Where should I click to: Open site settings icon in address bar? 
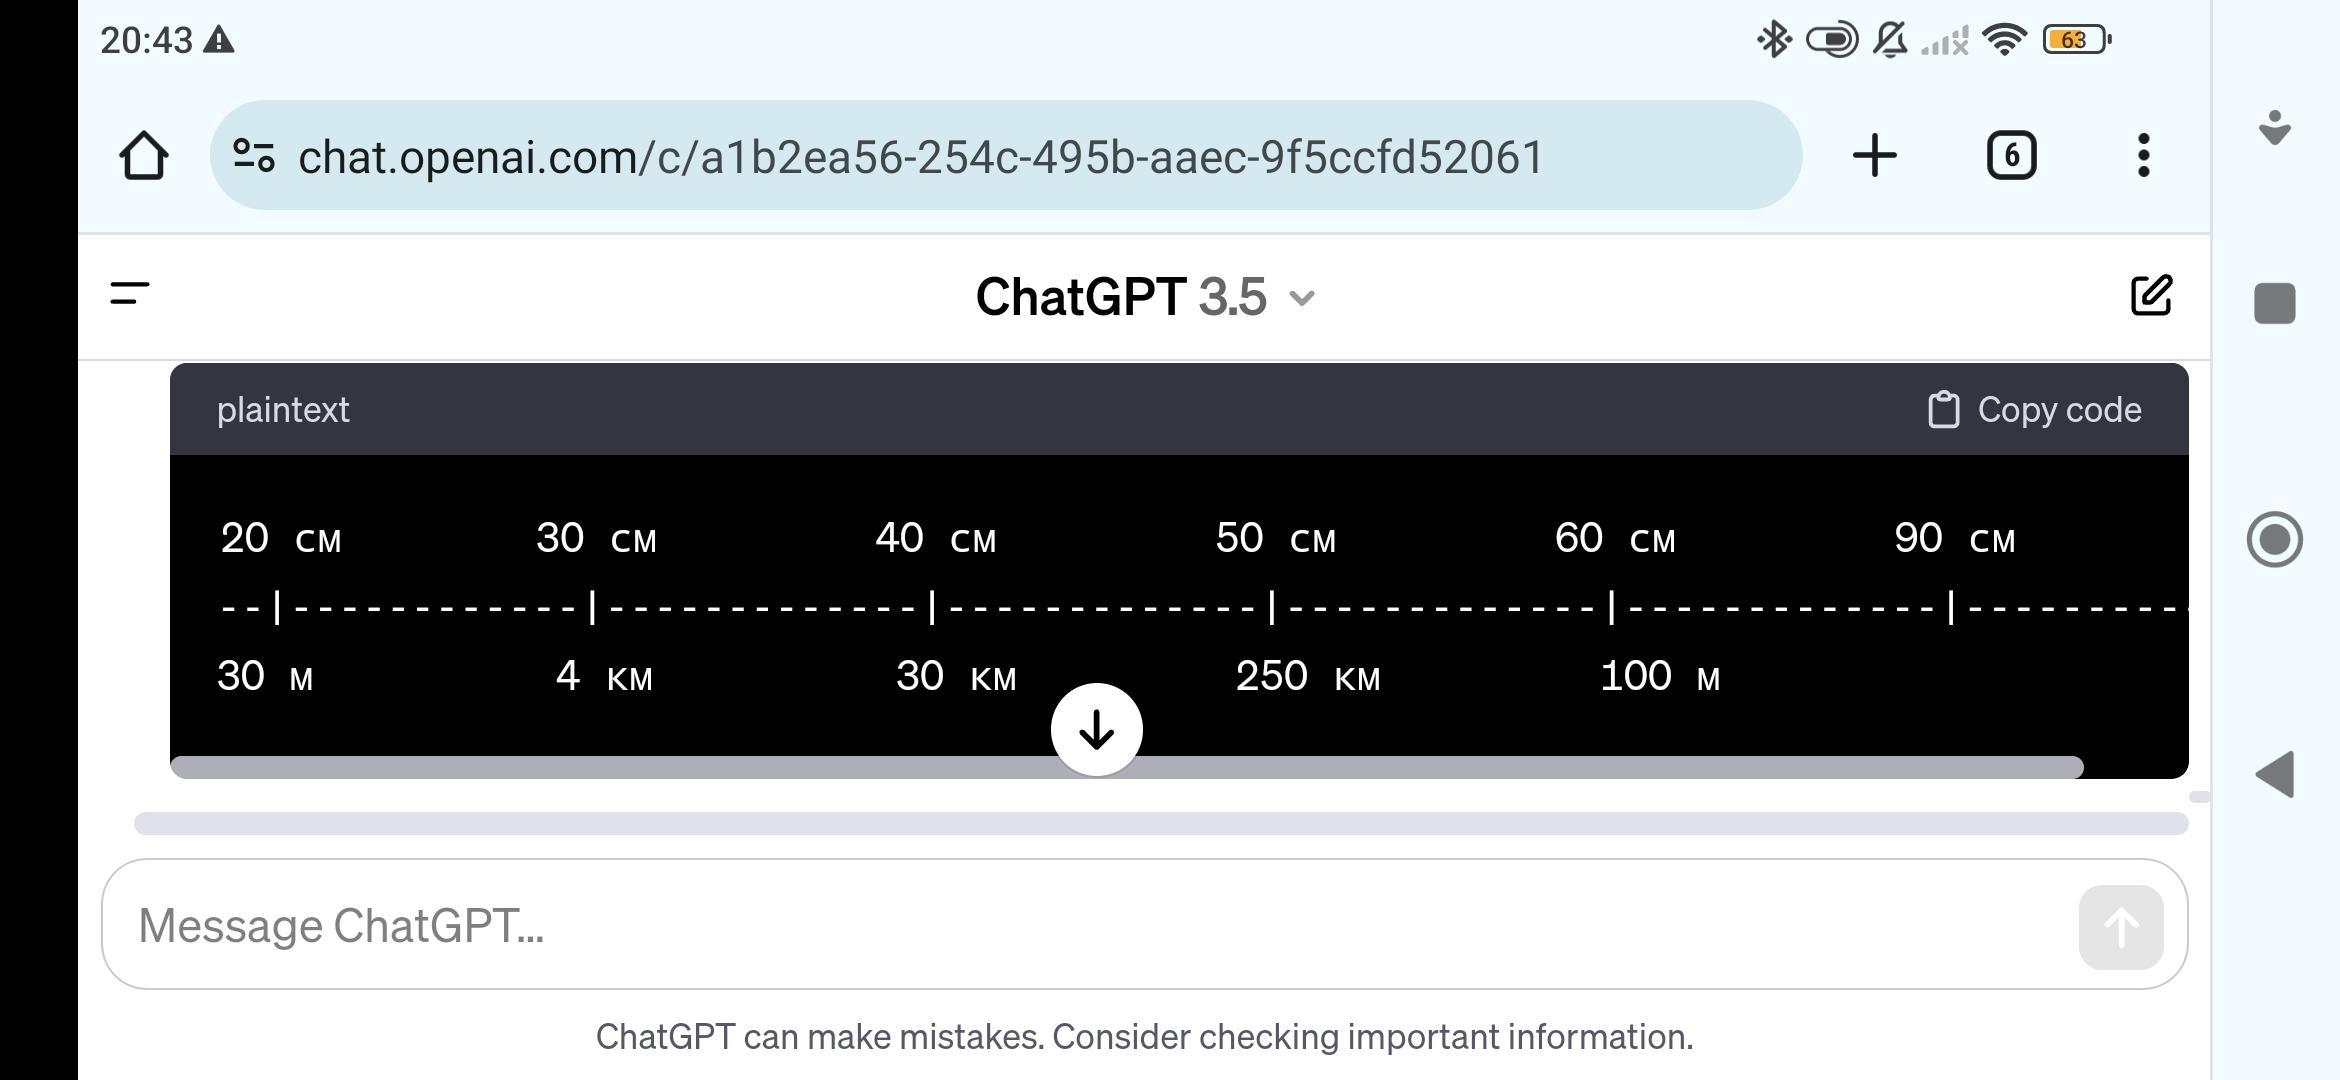254,156
